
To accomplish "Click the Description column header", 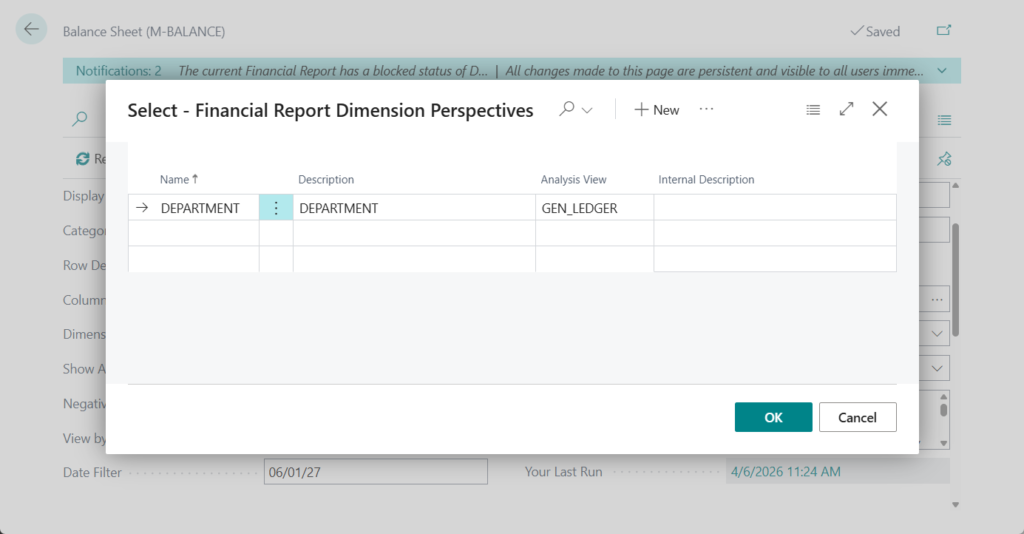I will coord(326,179).
